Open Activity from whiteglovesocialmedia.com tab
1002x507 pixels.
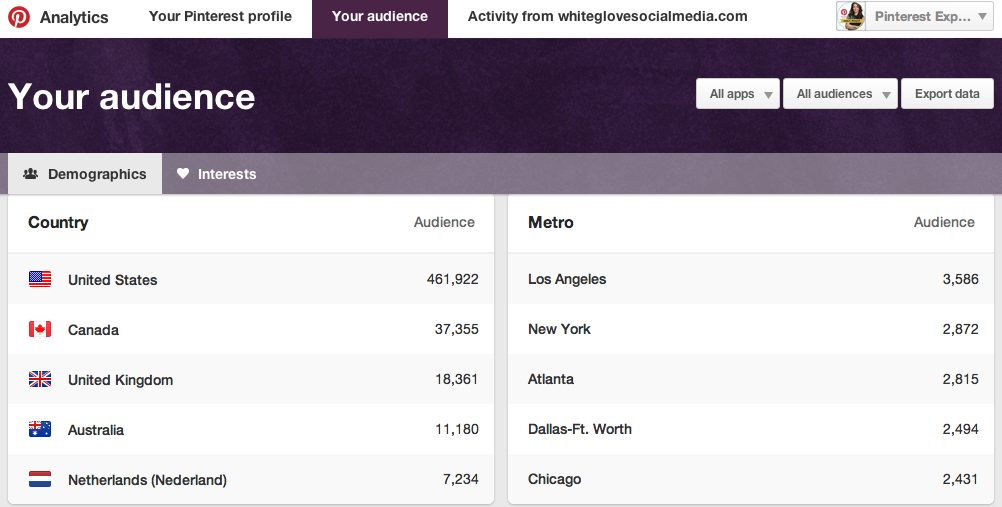point(607,17)
